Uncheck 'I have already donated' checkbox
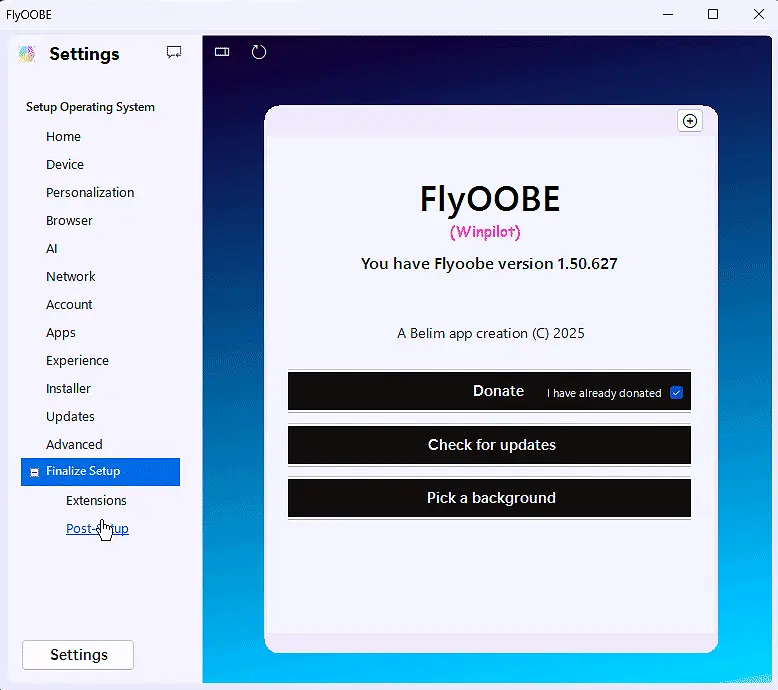Image resolution: width=778 pixels, height=690 pixels. pos(676,393)
